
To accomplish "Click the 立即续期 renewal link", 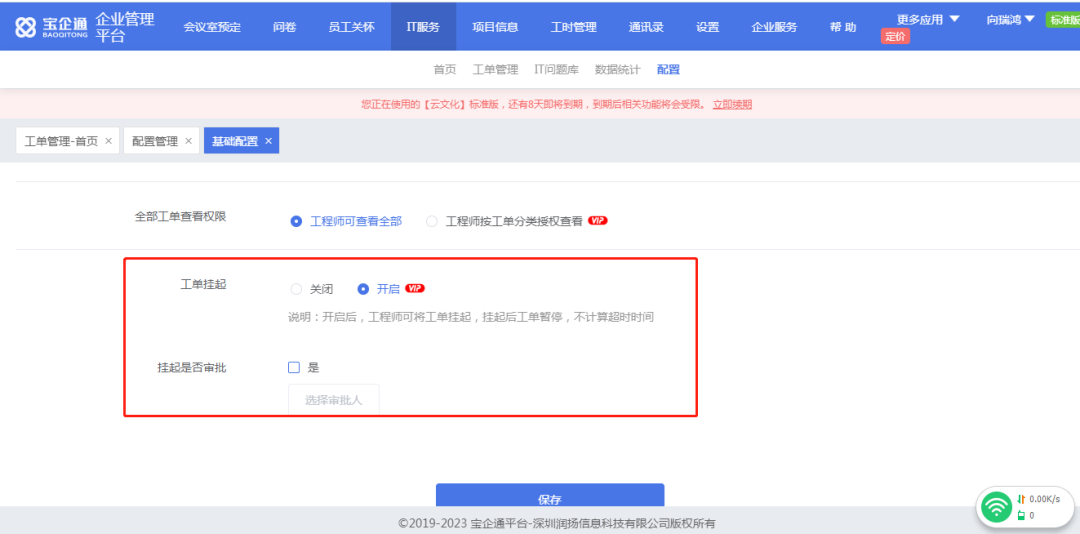I will [x=732, y=104].
